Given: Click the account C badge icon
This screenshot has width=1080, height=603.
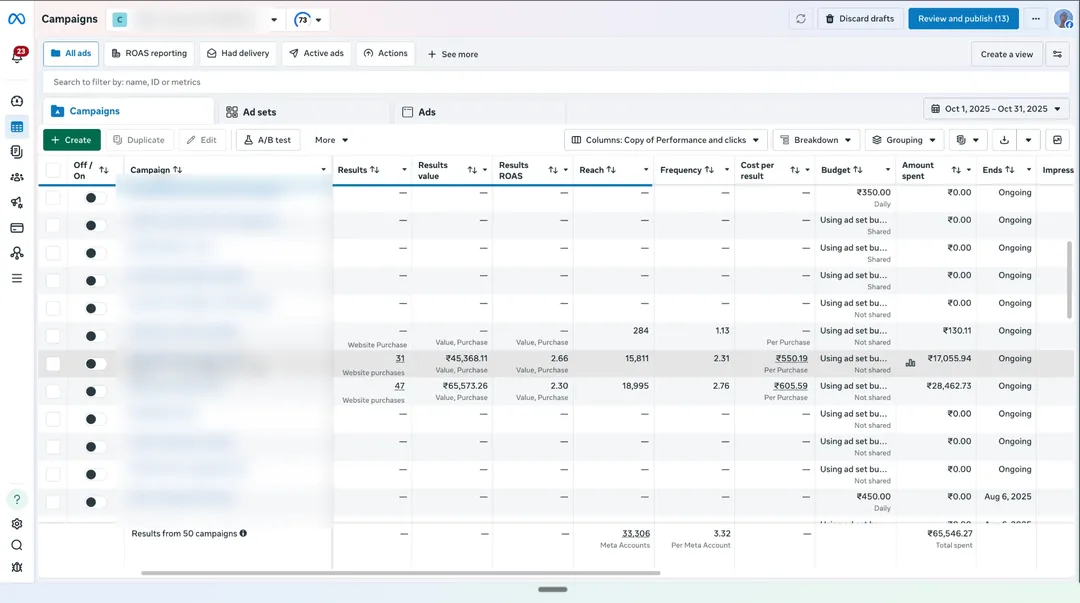Looking at the screenshot, I should 120,19.
